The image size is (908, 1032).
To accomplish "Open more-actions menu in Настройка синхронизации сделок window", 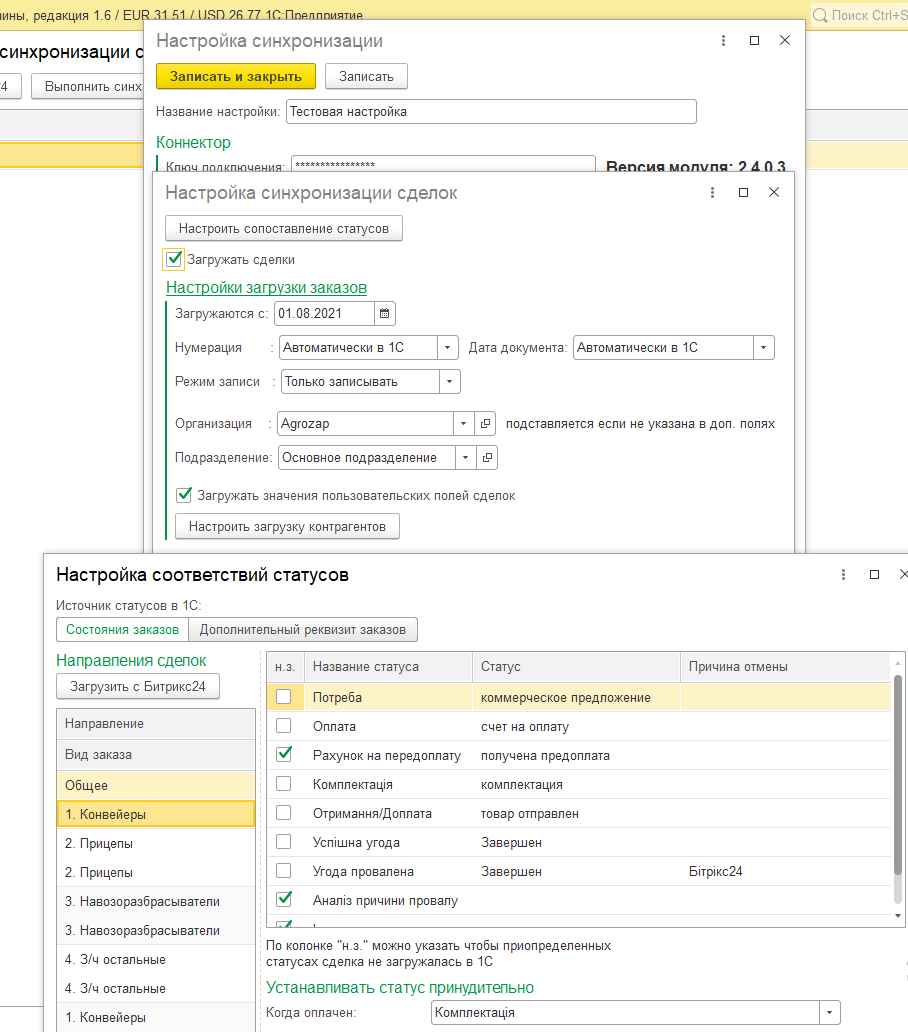I will [x=712, y=193].
